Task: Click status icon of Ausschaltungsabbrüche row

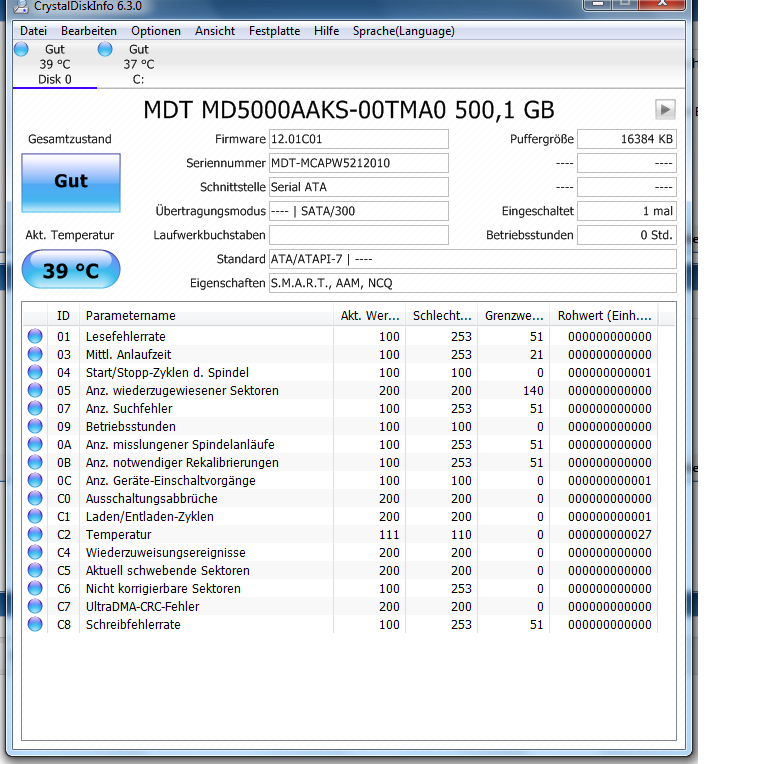Action: pyautogui.click(x=35, y=498)
